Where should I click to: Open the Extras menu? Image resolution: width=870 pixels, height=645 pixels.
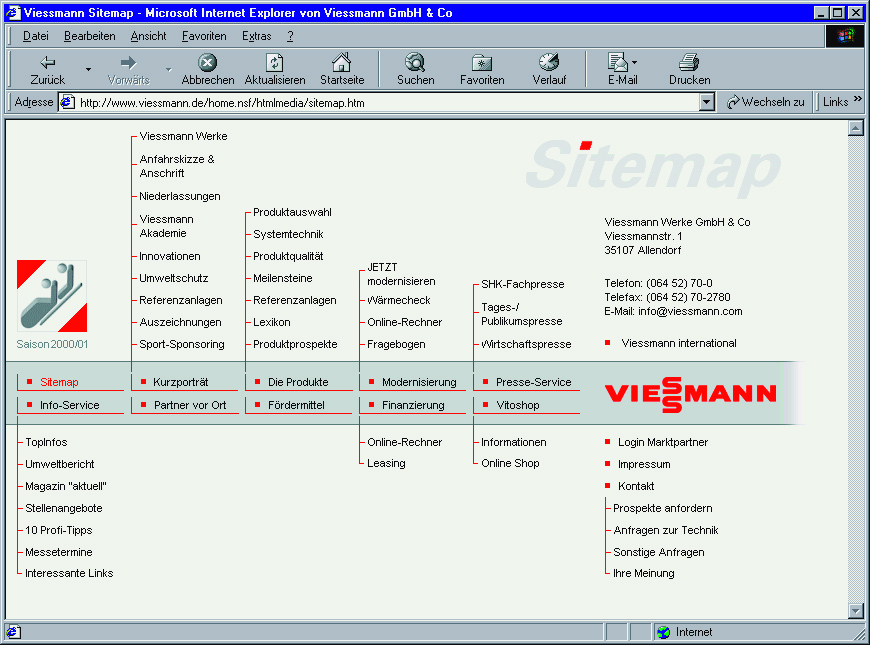(x=256, y=36)
